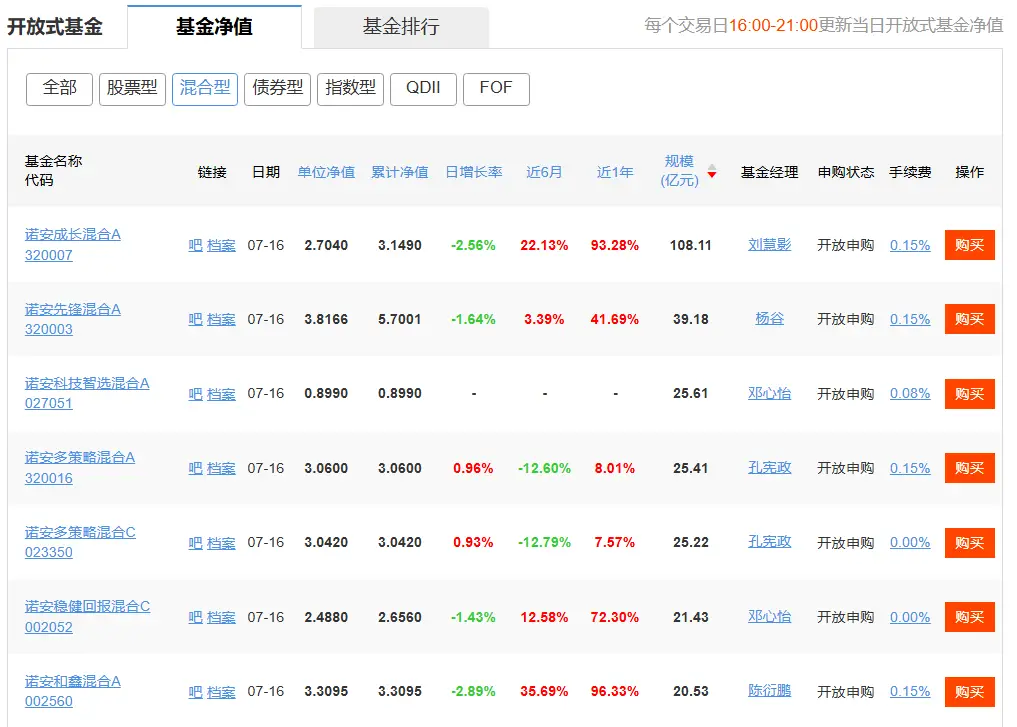Open fund 诺安和鑫混合A
The height and width of the screenshot is (727, 1017).
(73, 681)
